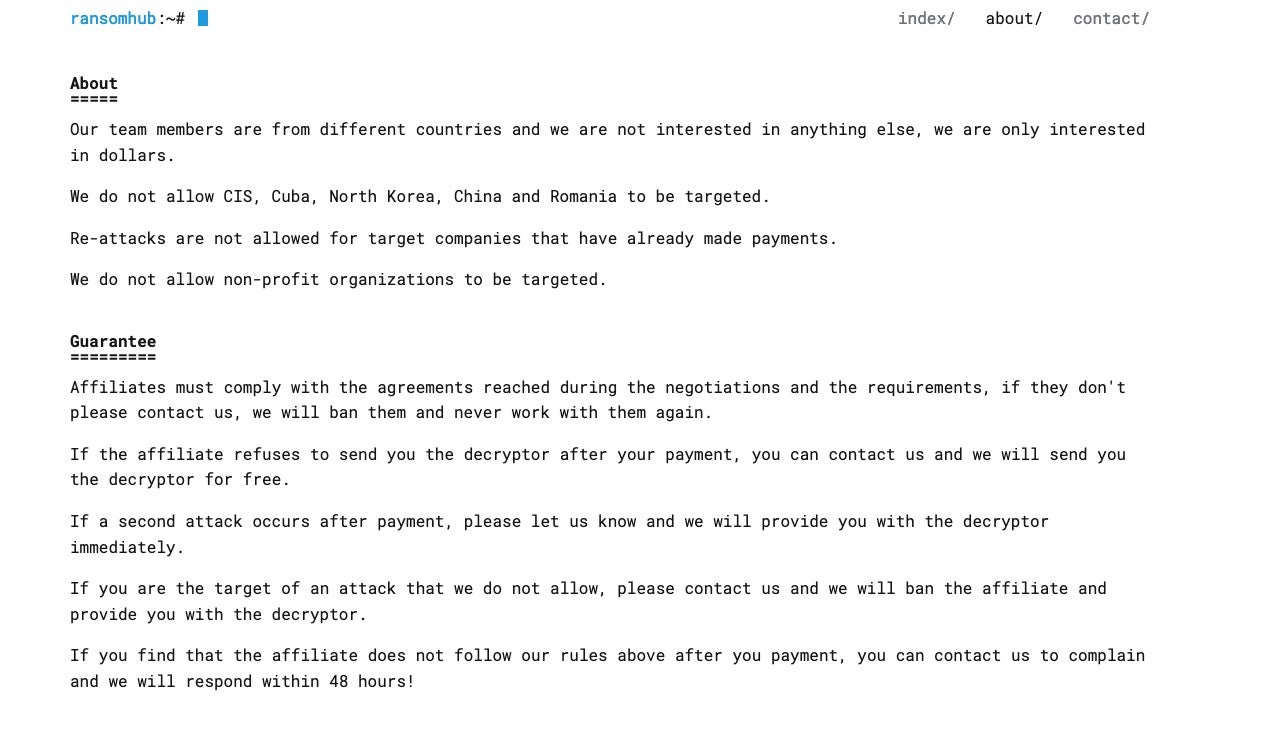Click the ransomhub site title link
The image size is (1264, 751).
113,18
